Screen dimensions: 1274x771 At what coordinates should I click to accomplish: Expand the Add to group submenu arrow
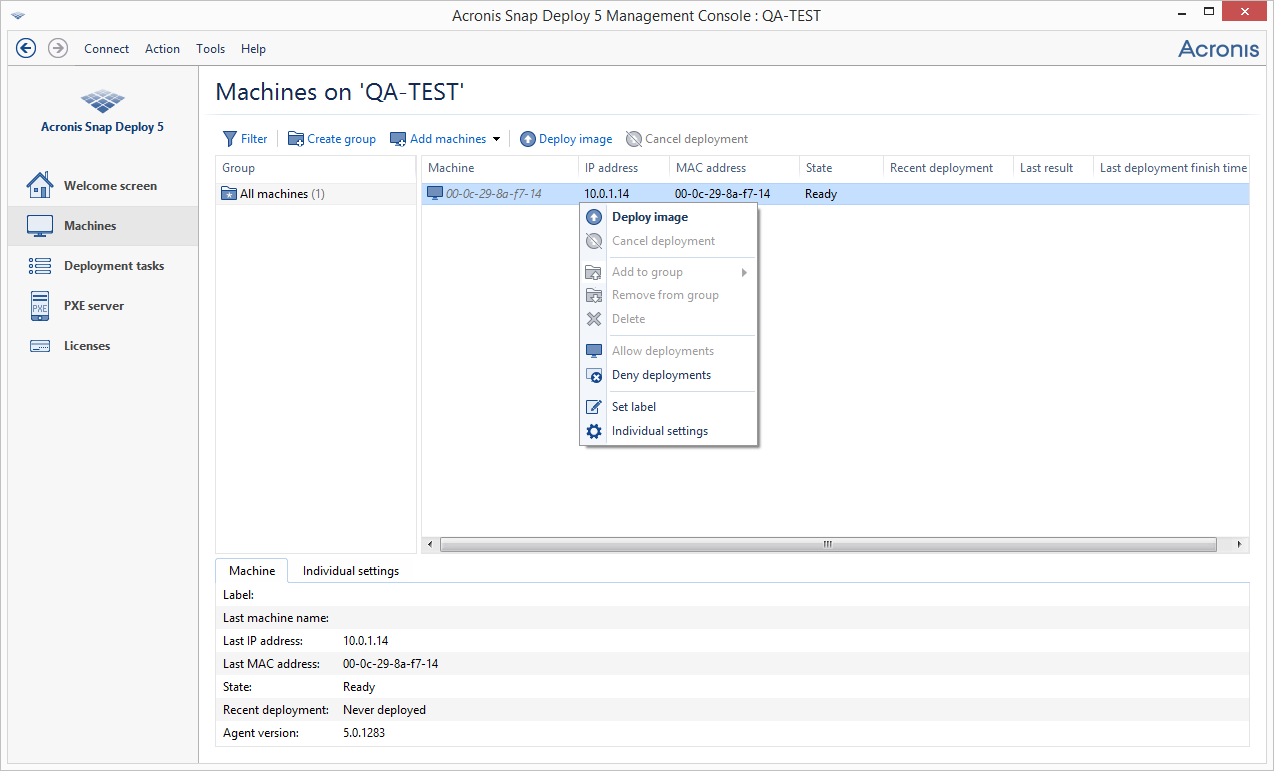click(x=744, y=272)
